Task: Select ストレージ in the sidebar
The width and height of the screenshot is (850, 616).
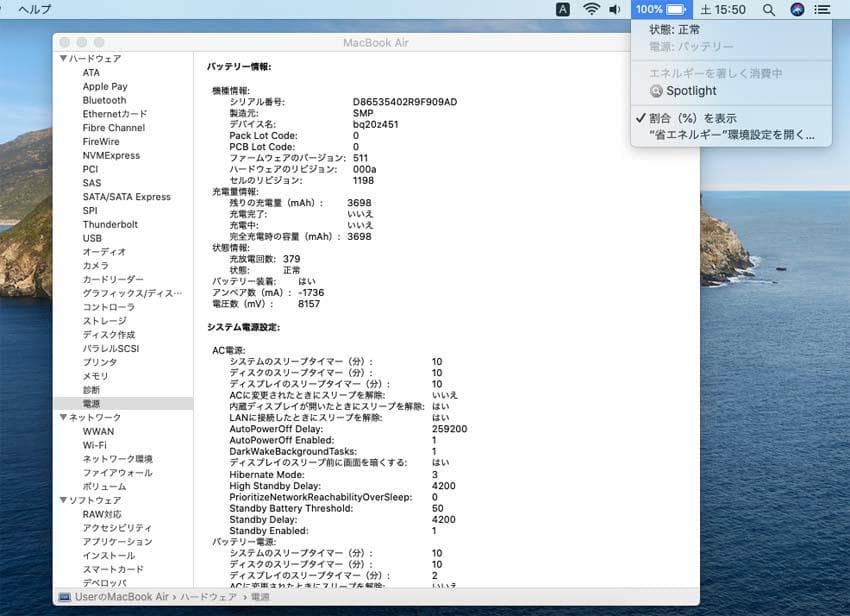Action: [104, 321]
